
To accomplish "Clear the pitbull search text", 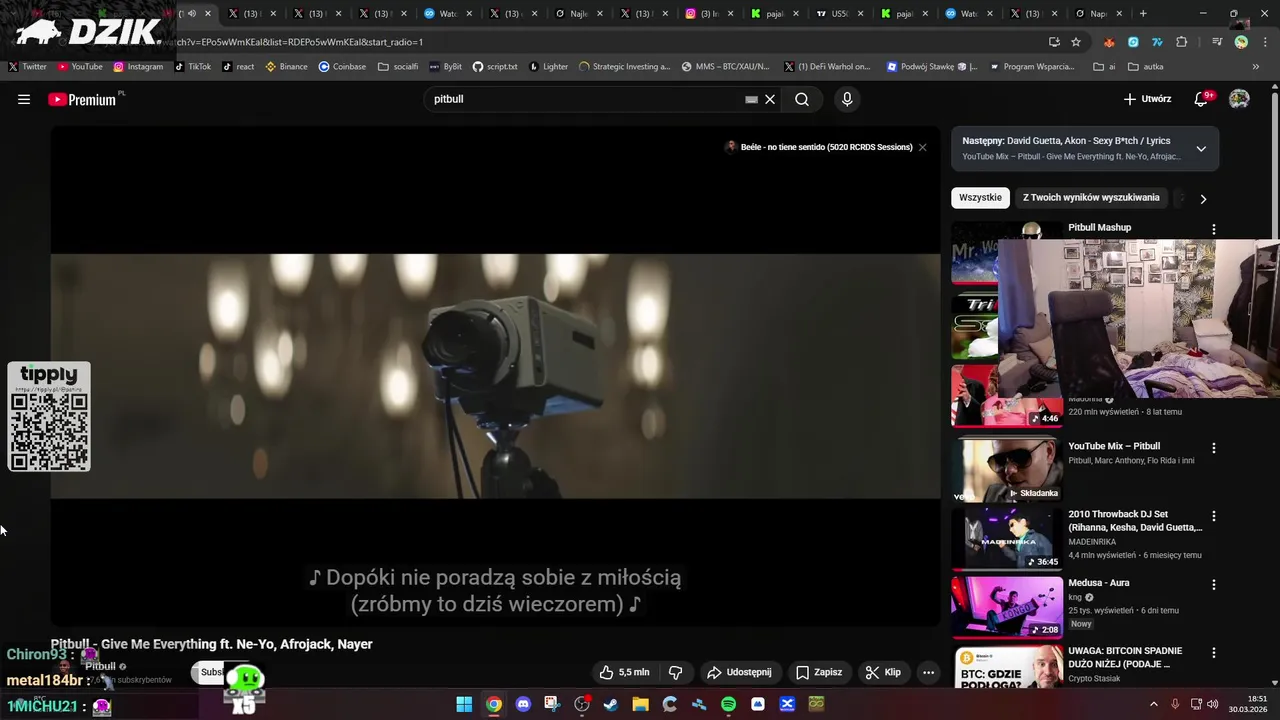I will (x=770, y=99).
